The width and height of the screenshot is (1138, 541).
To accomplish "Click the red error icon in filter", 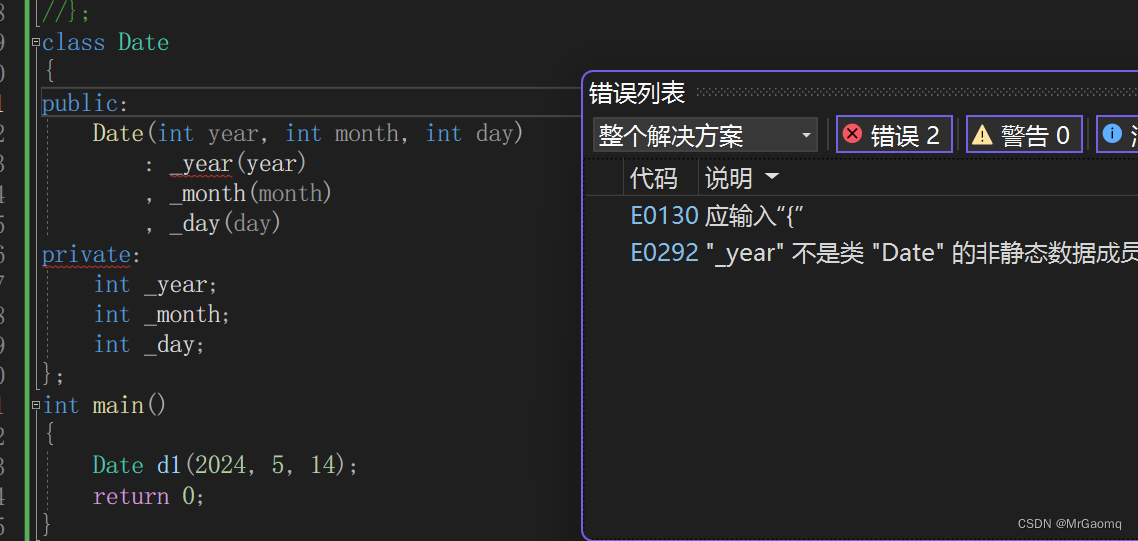I will (x=853, y=134).
